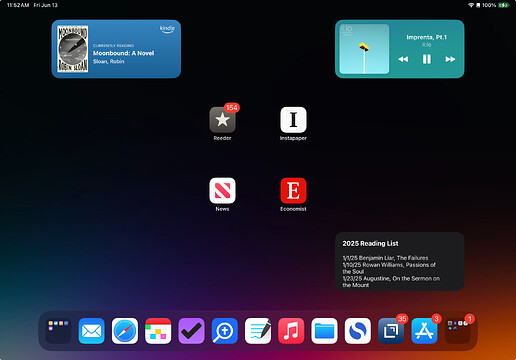Open Safari from the dock
Image resolution: width=516 pixels, height=360 pixels.
coord(125,331)
